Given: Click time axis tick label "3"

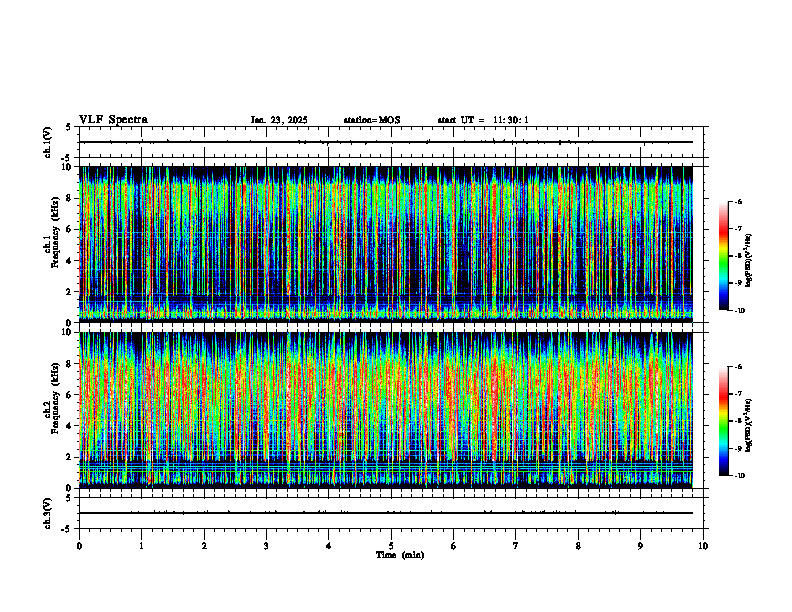Looking at the screenshot, I should click(x=266, y=546).
